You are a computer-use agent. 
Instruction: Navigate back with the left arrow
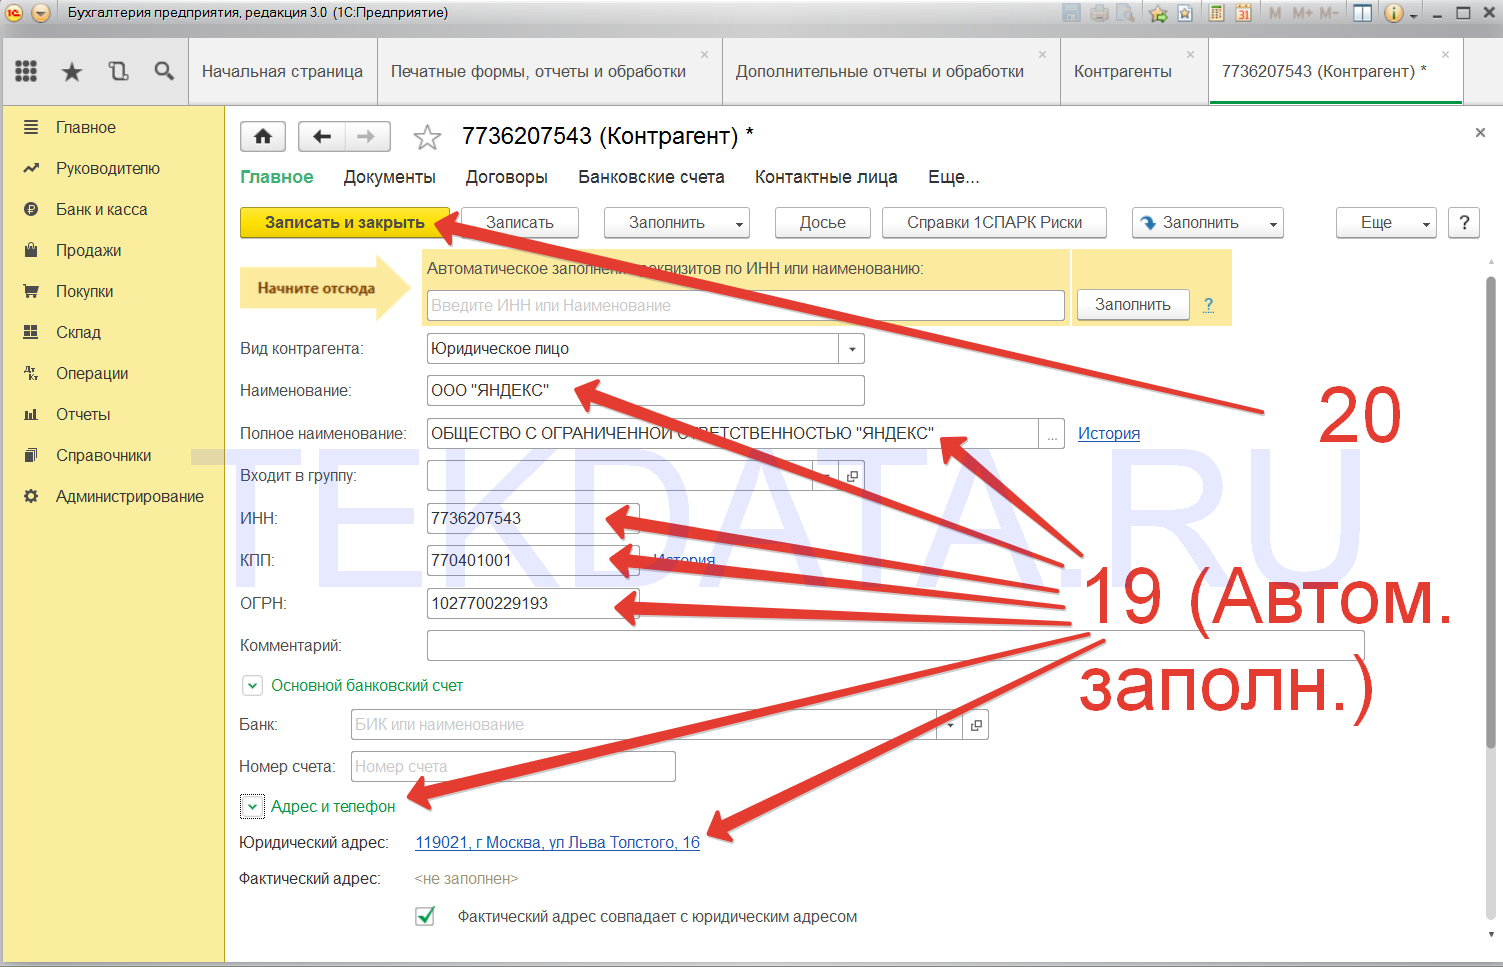(321, 136)
